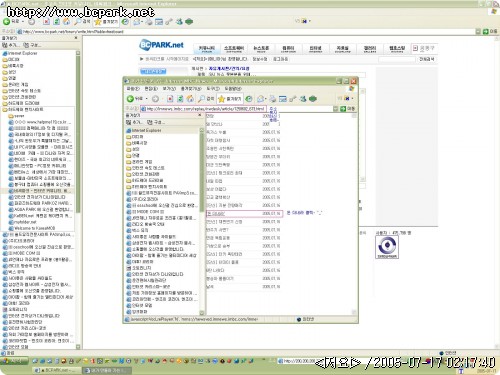Go Home in the BCPARK.net background window

pyautogui.click(x=67, y=22)
